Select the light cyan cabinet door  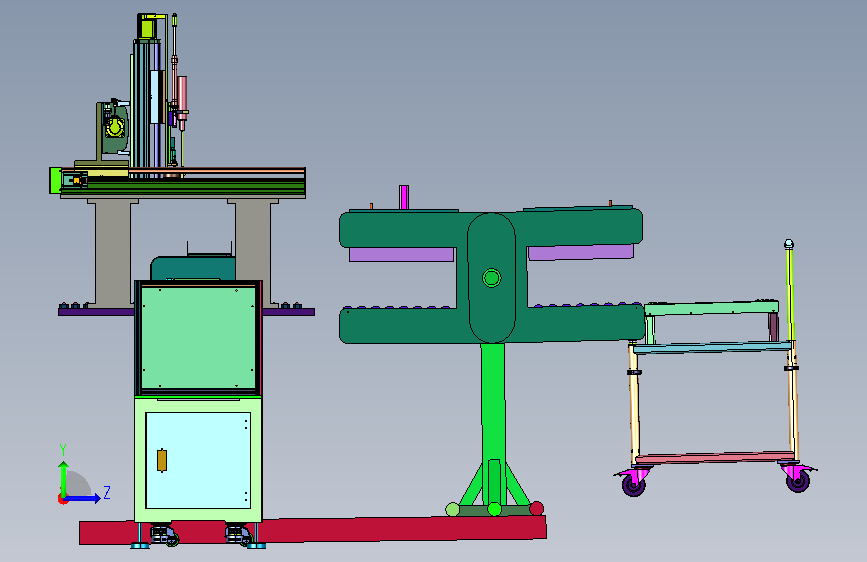pyautogui.click(x=198, y=460)
